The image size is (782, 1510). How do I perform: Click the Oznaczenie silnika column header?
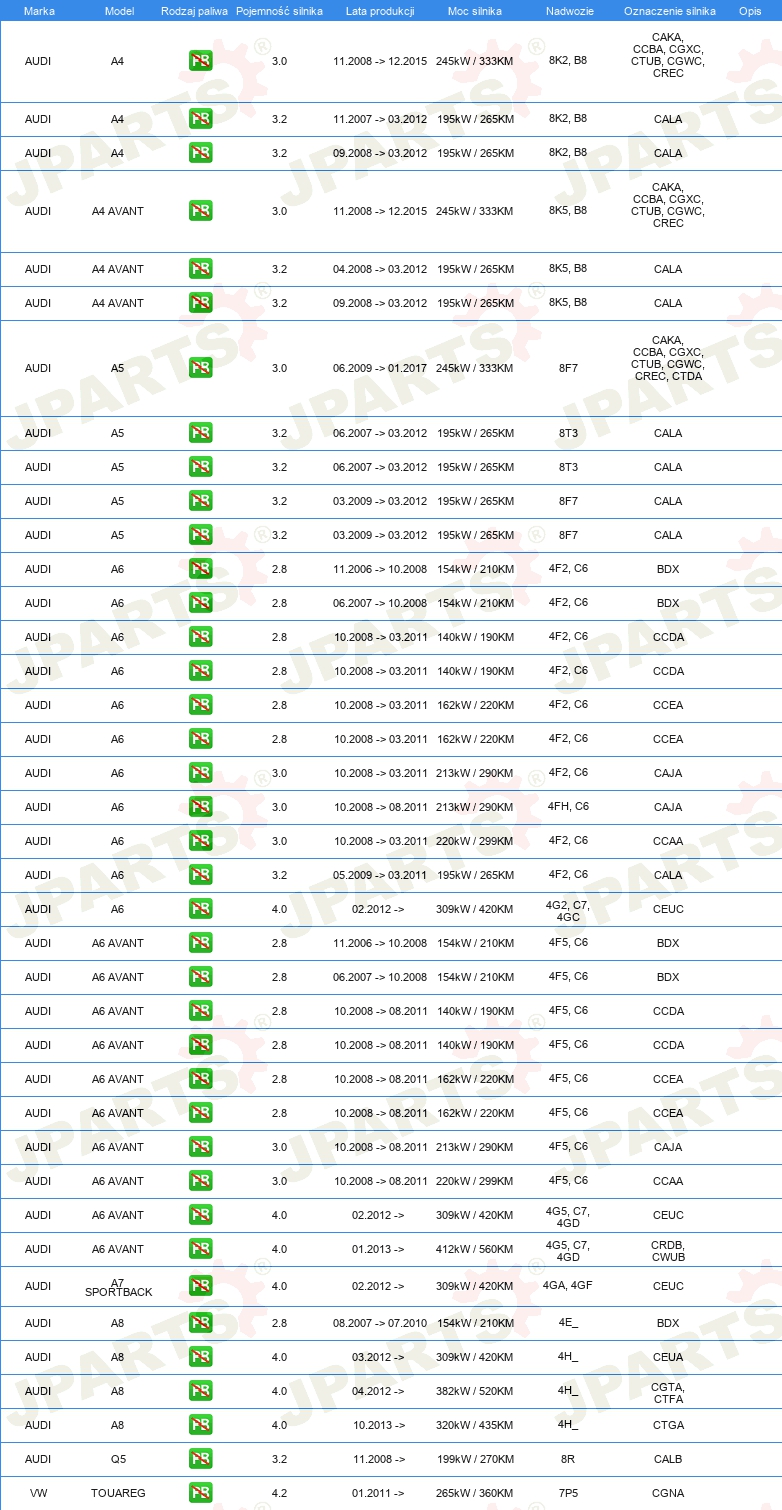669,11
